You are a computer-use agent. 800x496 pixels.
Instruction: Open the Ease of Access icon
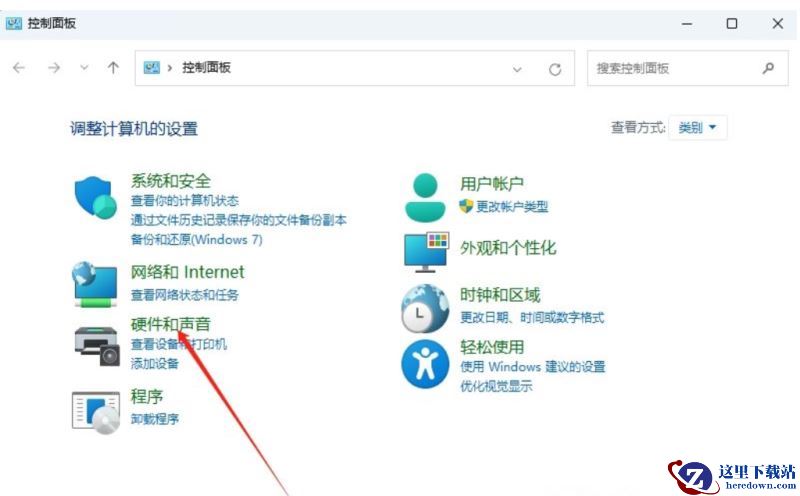point(425,364)
